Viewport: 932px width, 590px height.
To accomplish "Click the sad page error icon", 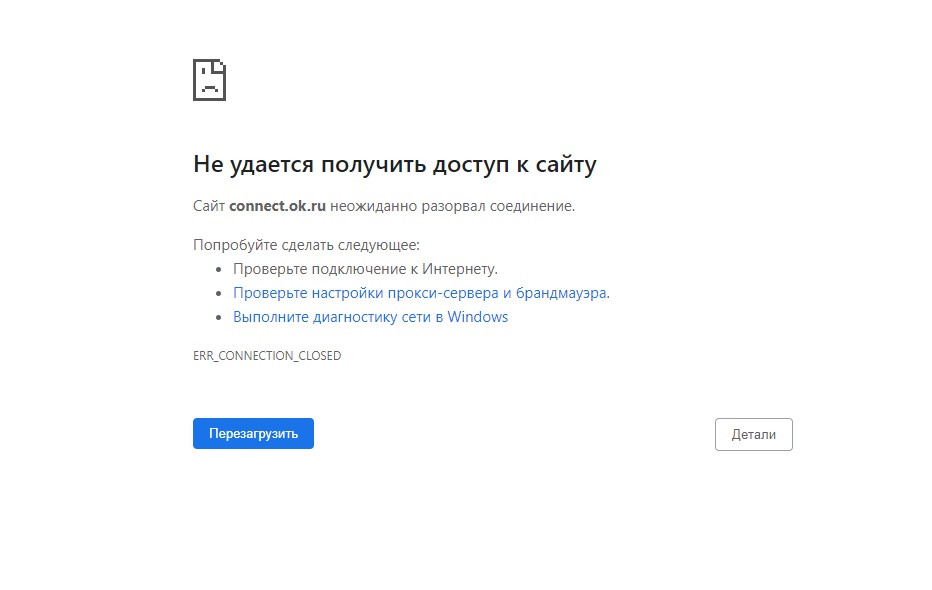I will [x=209, y=80].
